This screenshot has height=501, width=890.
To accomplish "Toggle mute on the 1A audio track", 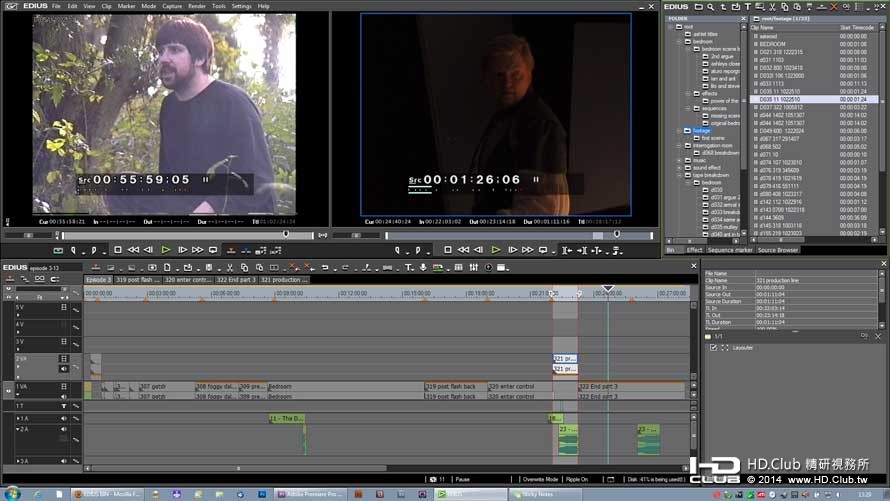I will click(x=64, y=418).
